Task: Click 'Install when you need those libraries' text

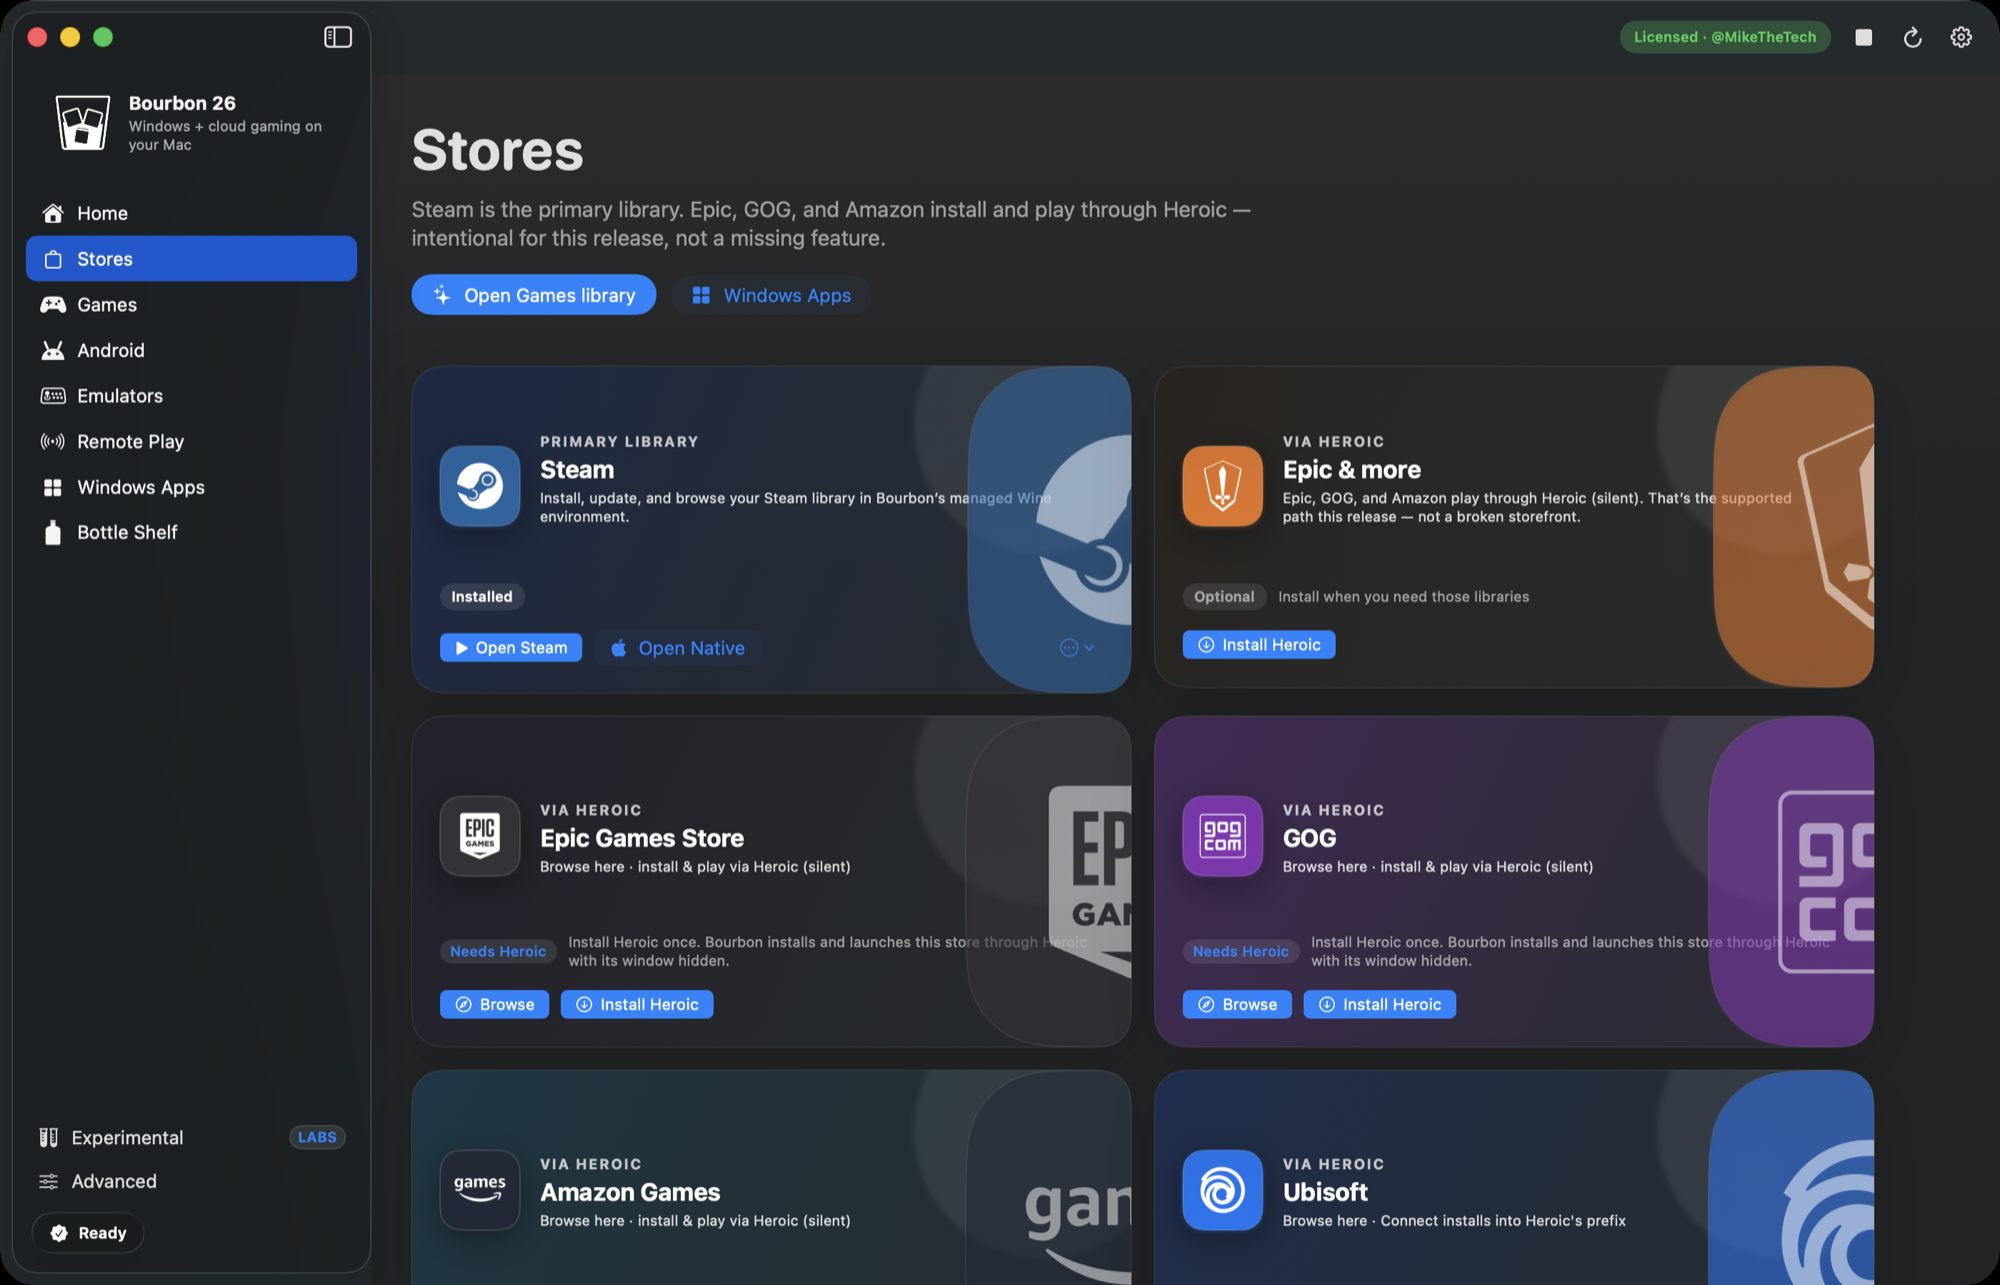Action: point(1404,597)
